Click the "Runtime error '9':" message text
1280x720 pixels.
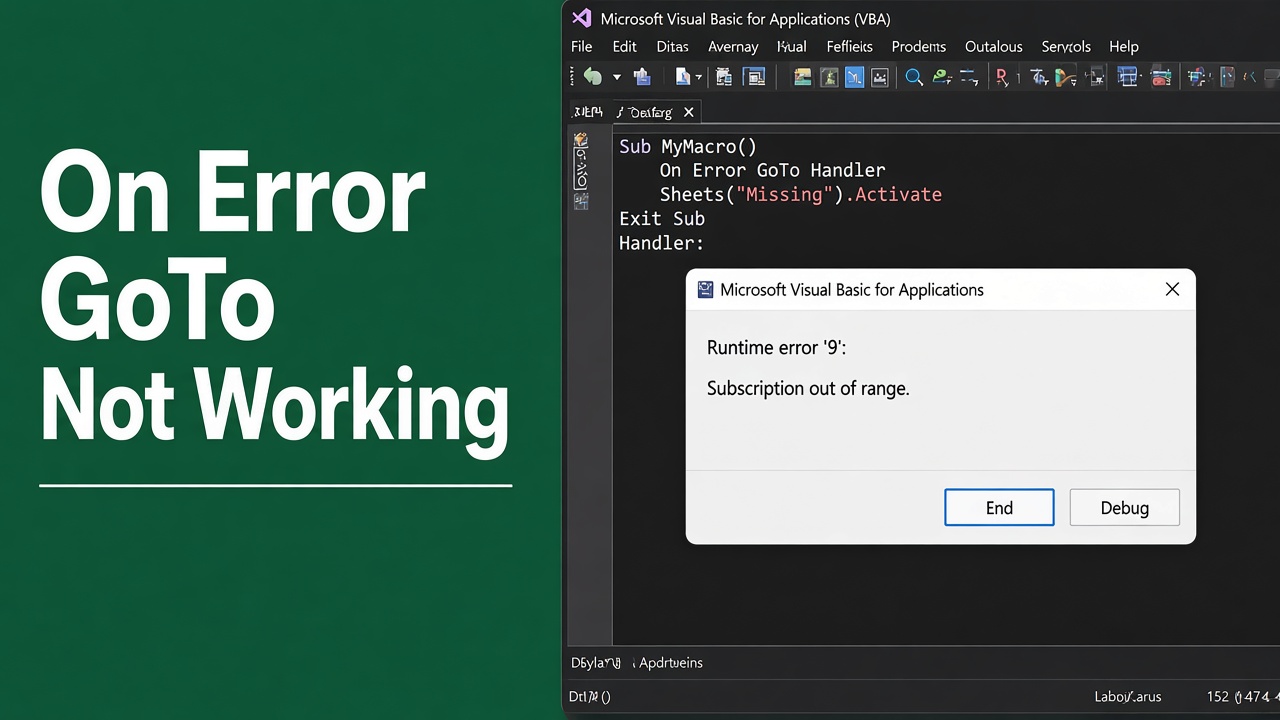click(777, 347)
